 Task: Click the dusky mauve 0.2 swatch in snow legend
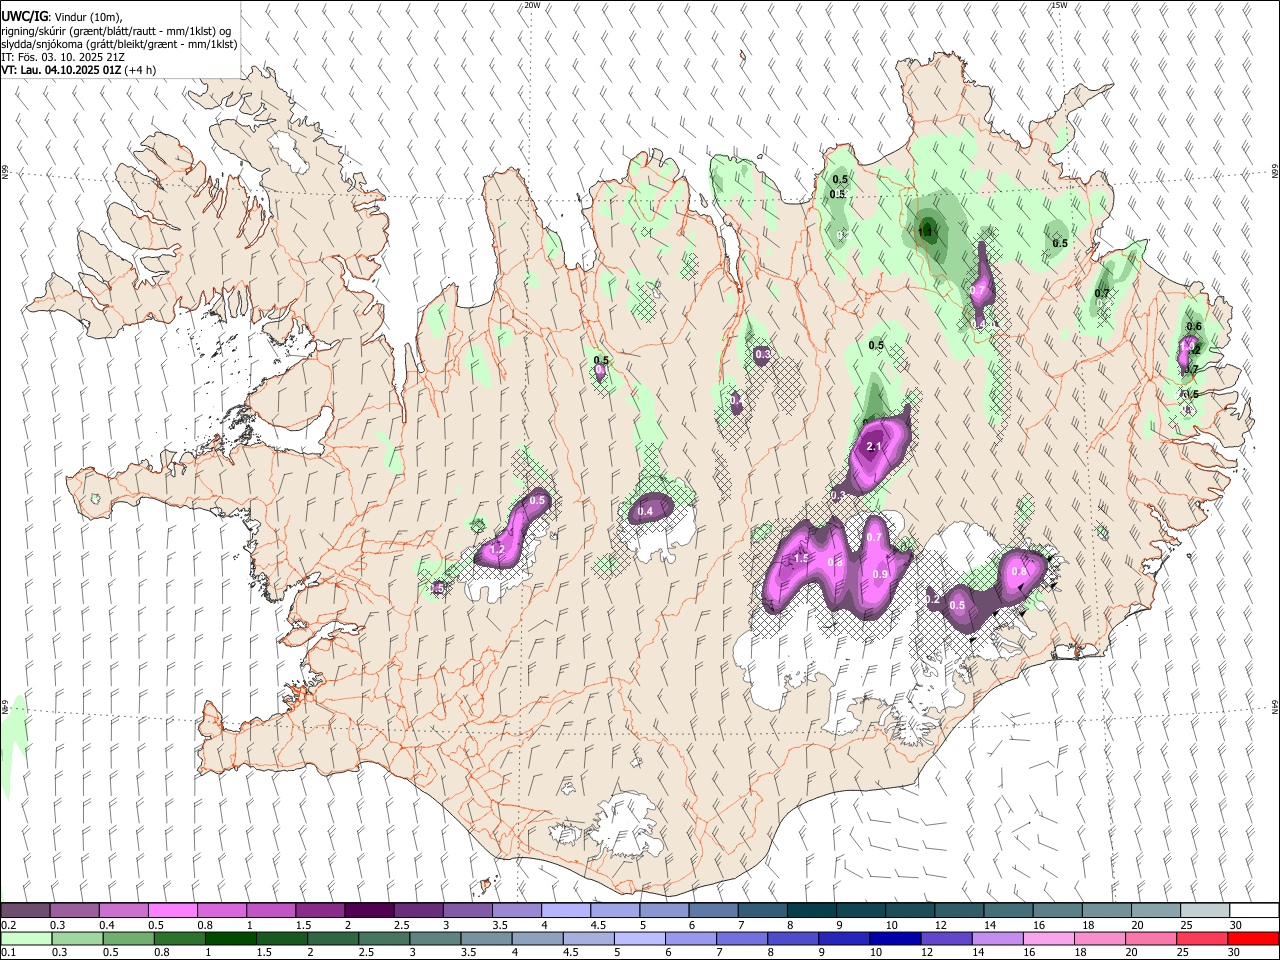(x=26, y=911)
